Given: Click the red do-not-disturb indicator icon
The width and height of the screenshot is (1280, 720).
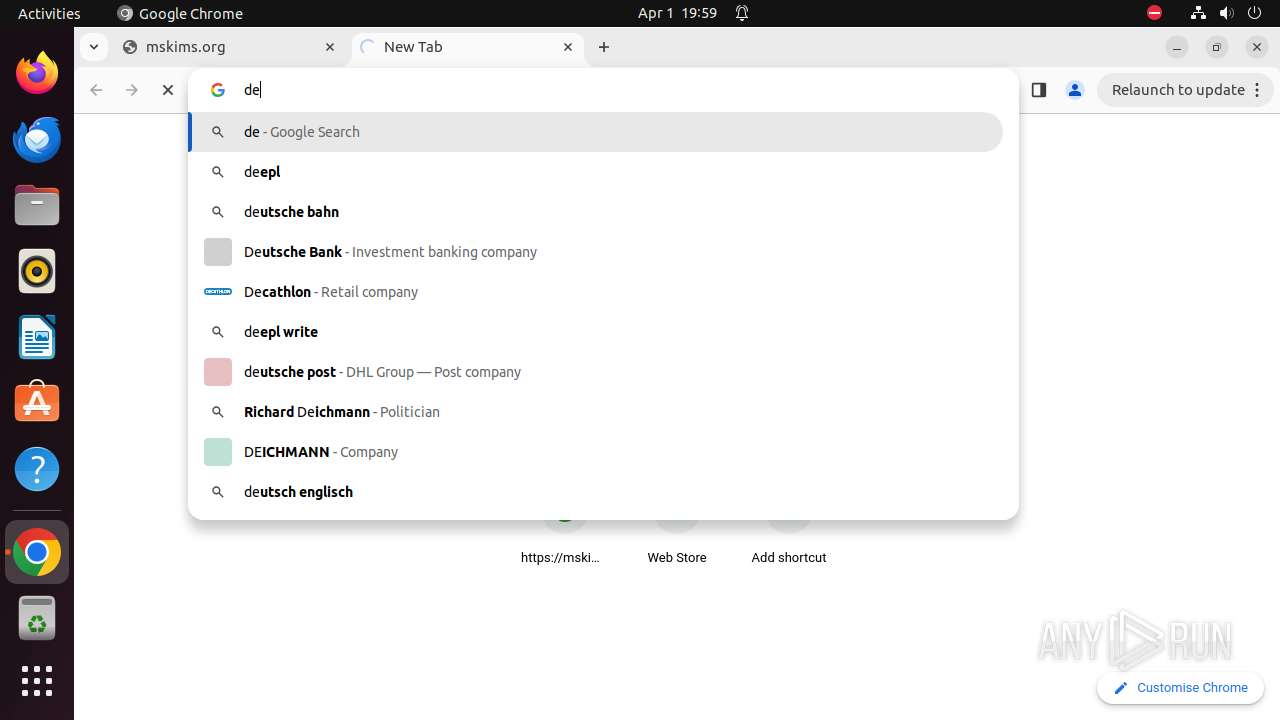Looking at the screenshot, I should point(1154,13).
